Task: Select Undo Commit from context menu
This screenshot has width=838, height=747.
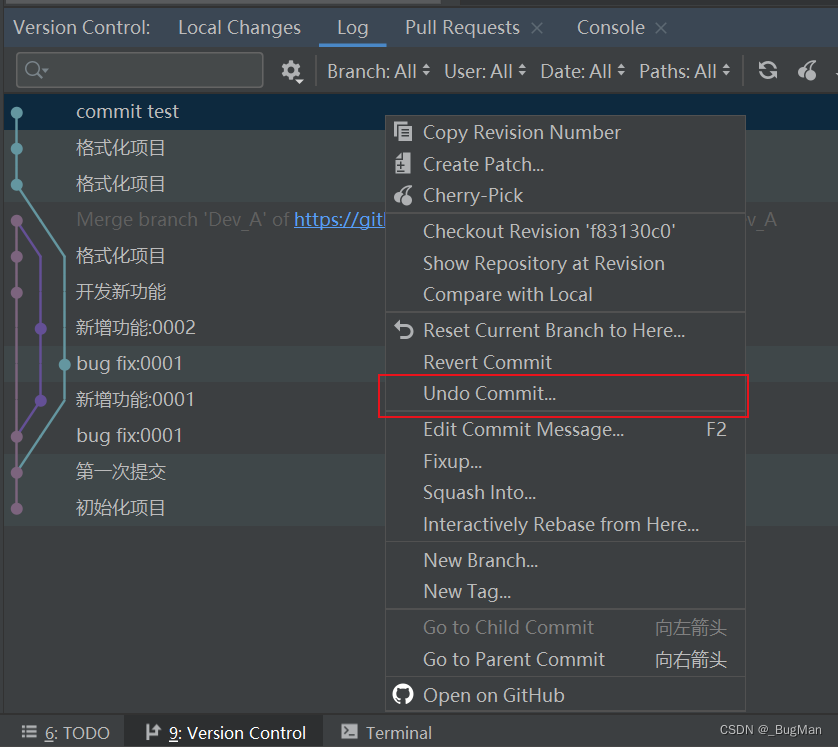Action: coord(489,394)
